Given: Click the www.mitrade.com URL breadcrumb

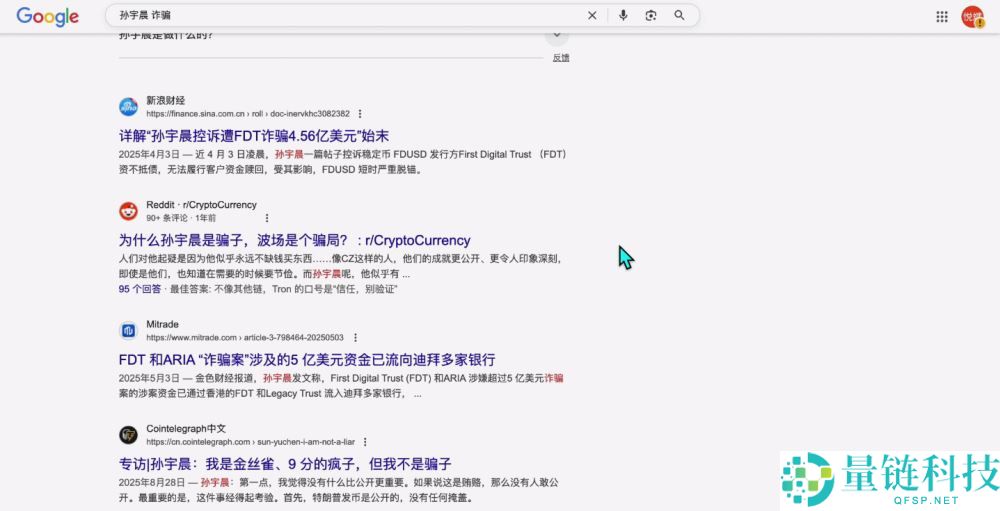Looking at the screenshot, I should [x=245, y=337].
